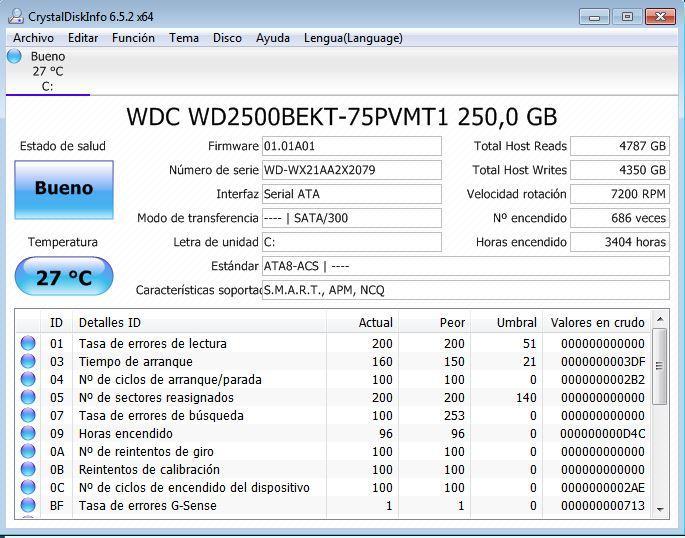
Task: Click the Umbral value 140 for sectores reasignados
Action: click(x=526, y=397)
